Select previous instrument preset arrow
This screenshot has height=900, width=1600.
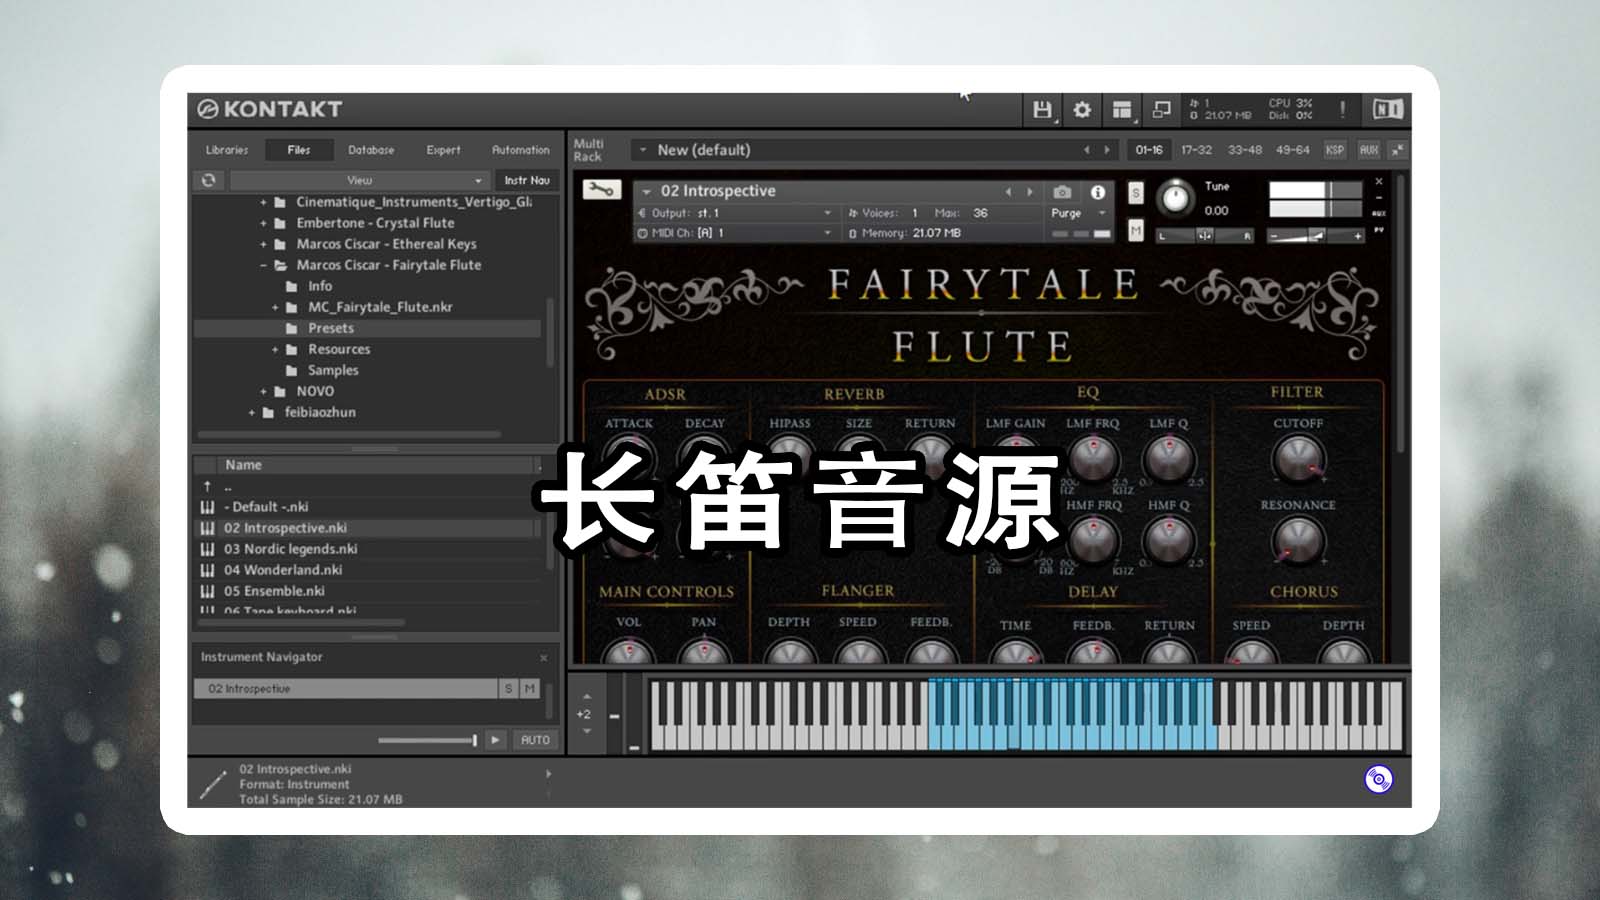(1008, 192)
